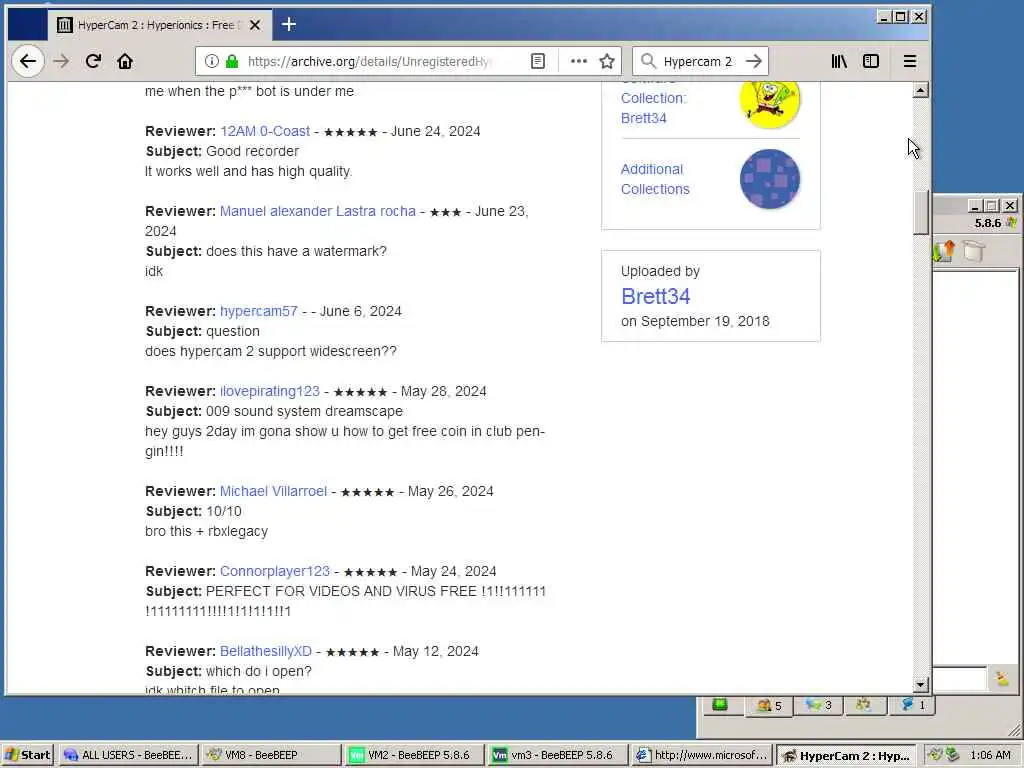The width and height of the screenshot is (1024, 768).
Task: Show the sidebars panel
Action: click(871, 61)
